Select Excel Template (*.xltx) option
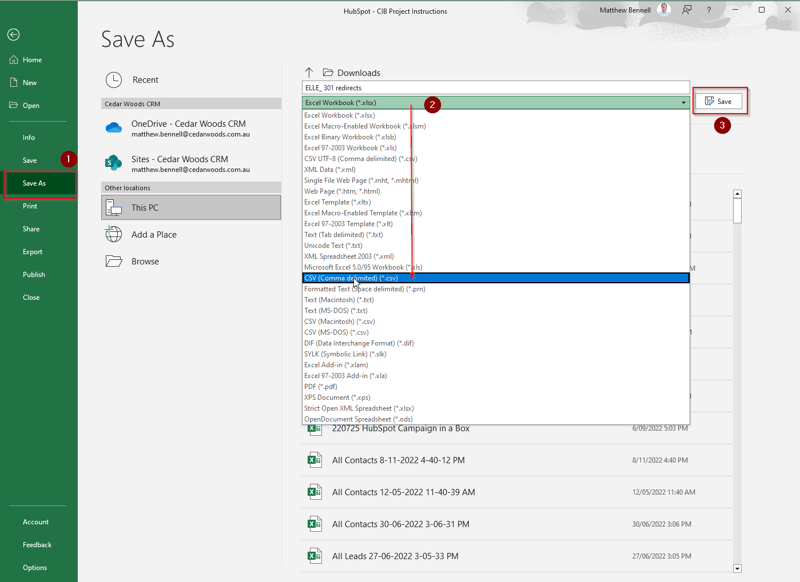This screenshot has height=582, width=800. [x=495, y=202]
